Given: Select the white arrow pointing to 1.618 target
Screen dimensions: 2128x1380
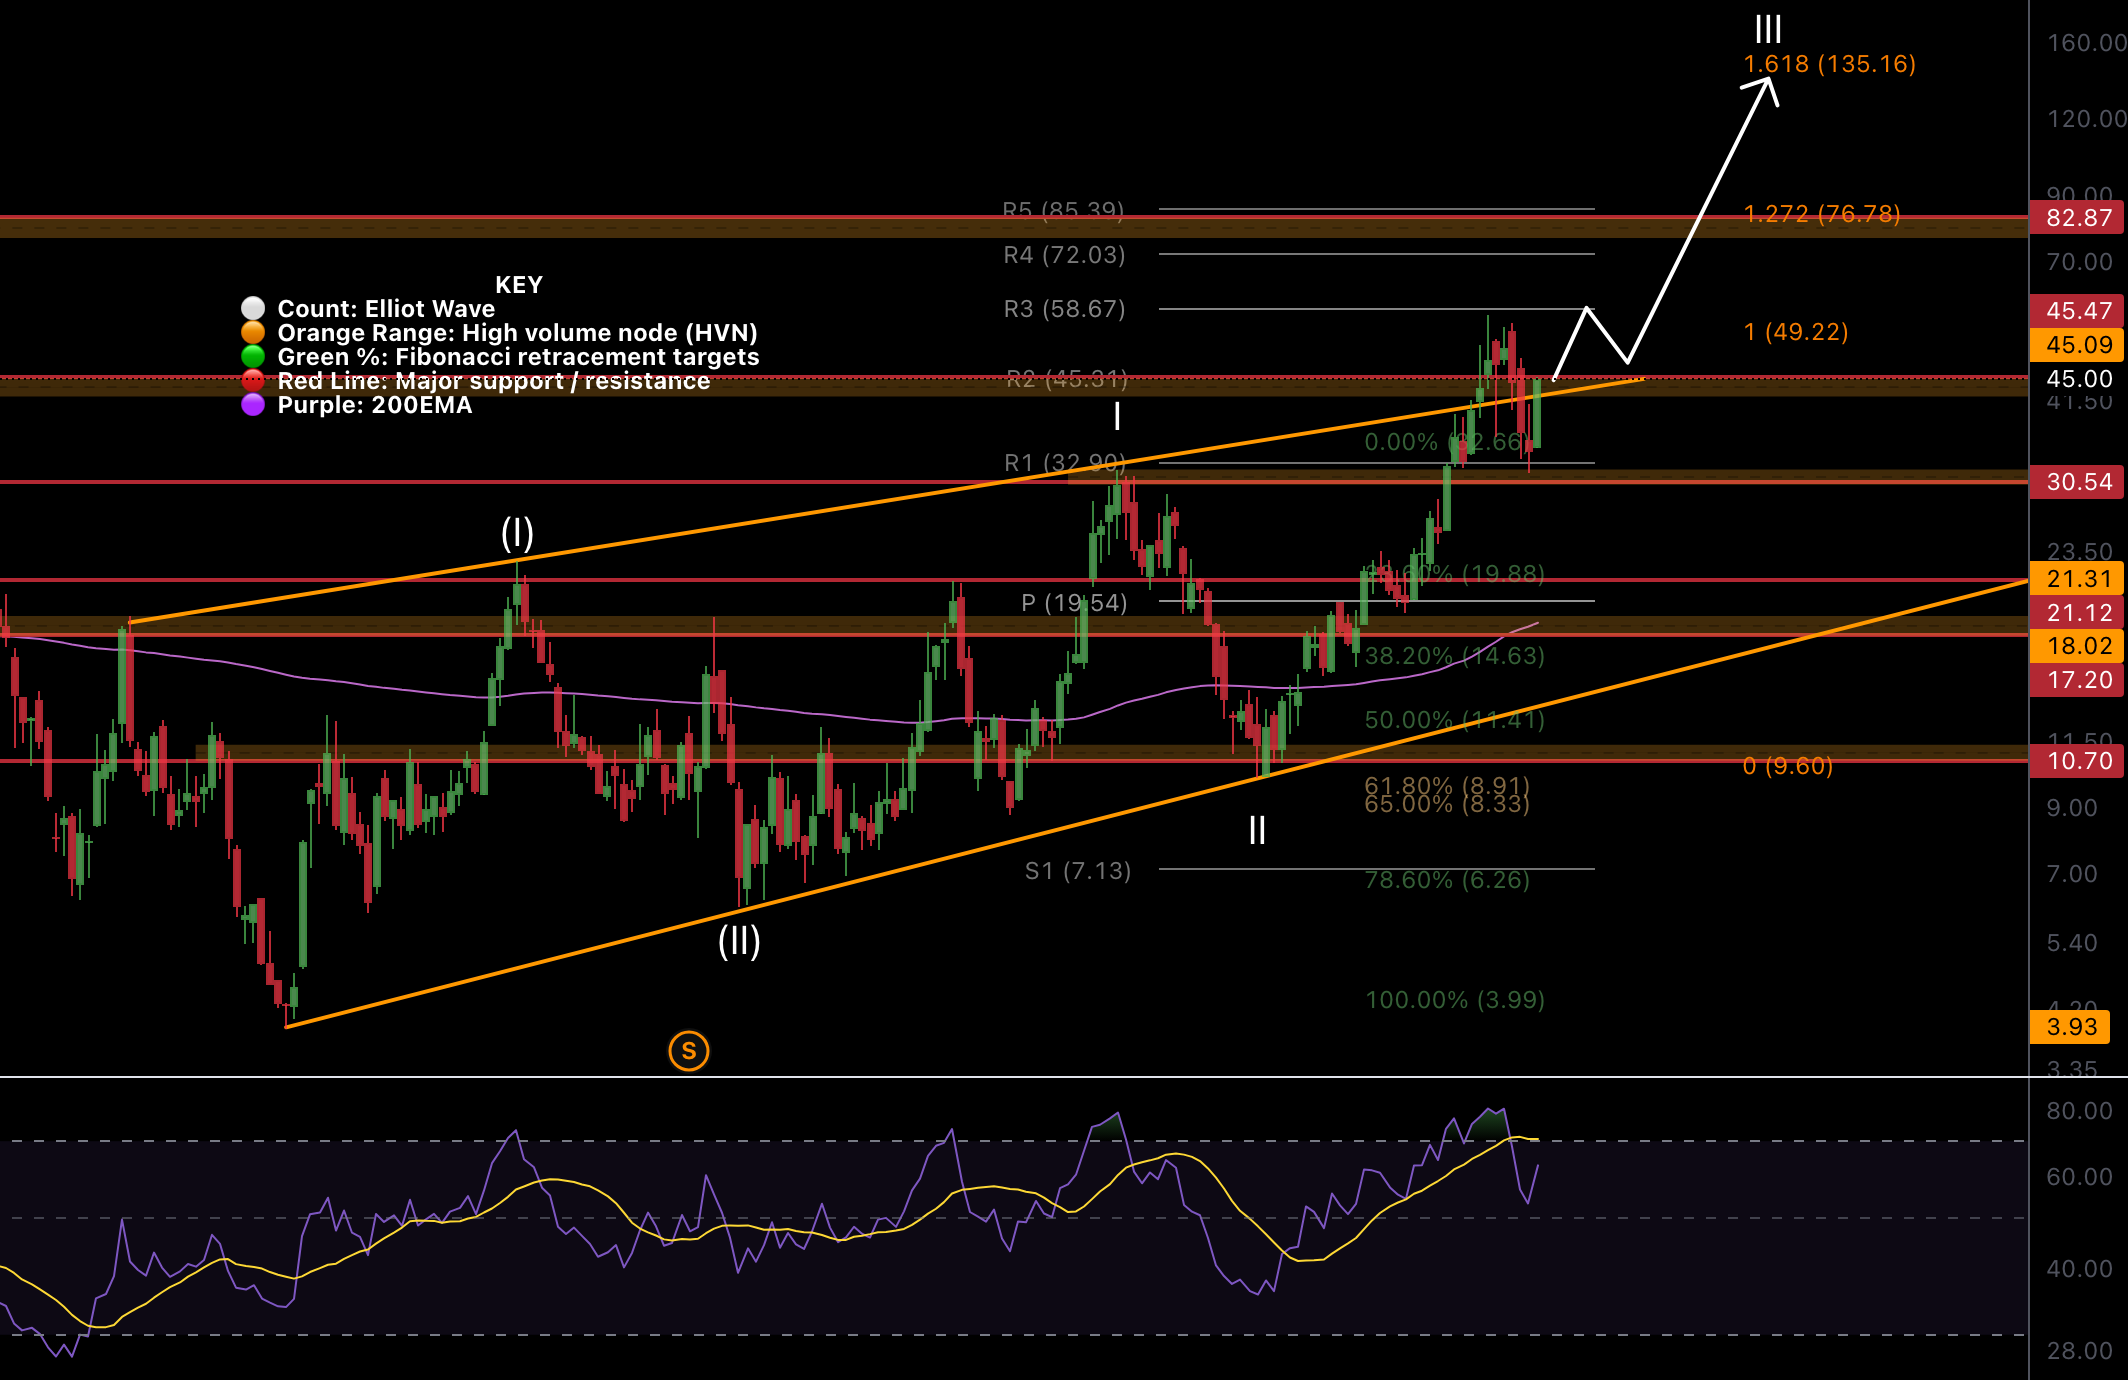Looking at the screenshot, I should tap(1700, 220).
